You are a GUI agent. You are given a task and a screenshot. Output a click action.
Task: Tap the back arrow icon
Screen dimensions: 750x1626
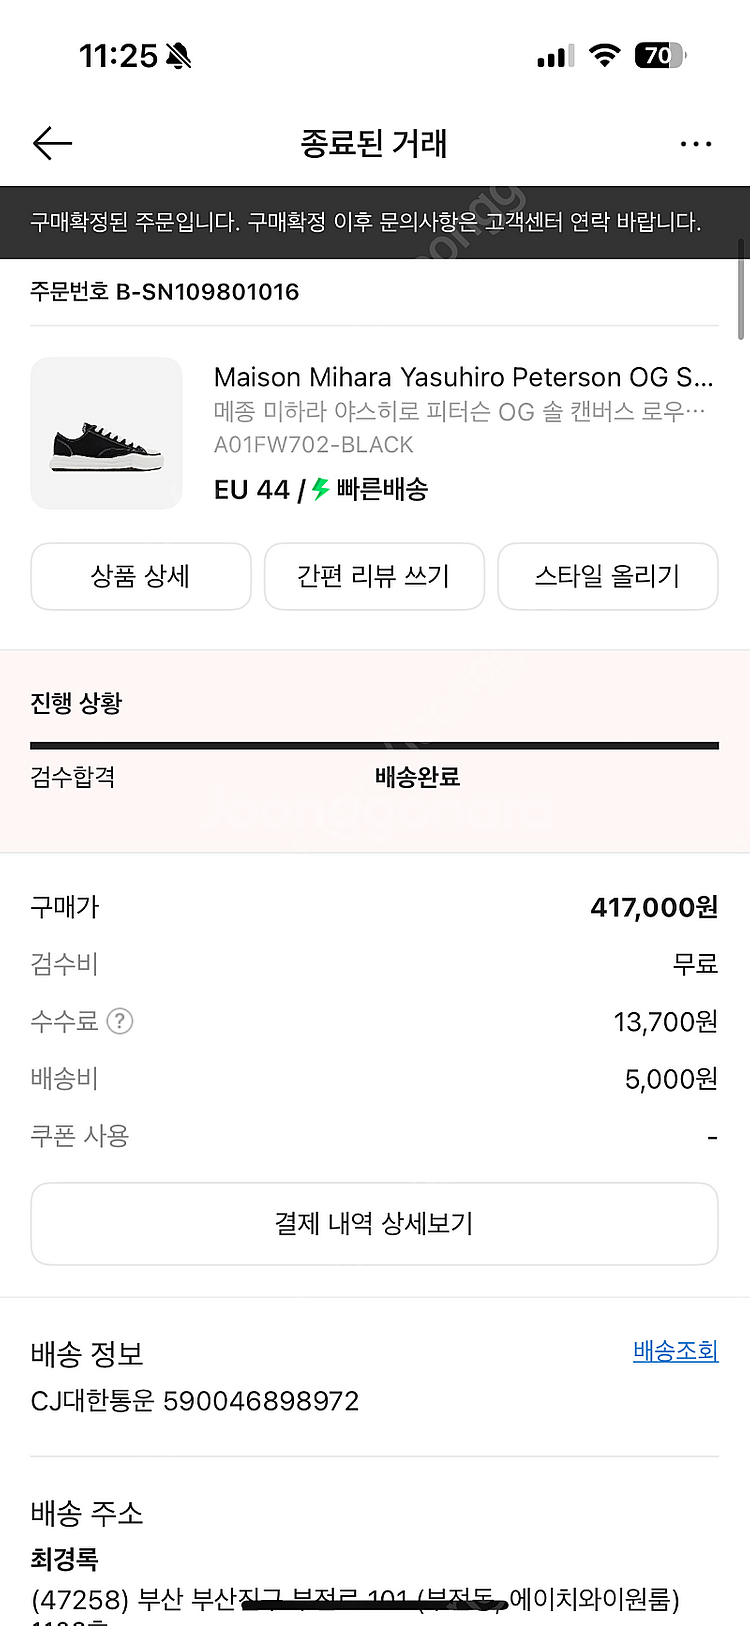coord(52,144)
